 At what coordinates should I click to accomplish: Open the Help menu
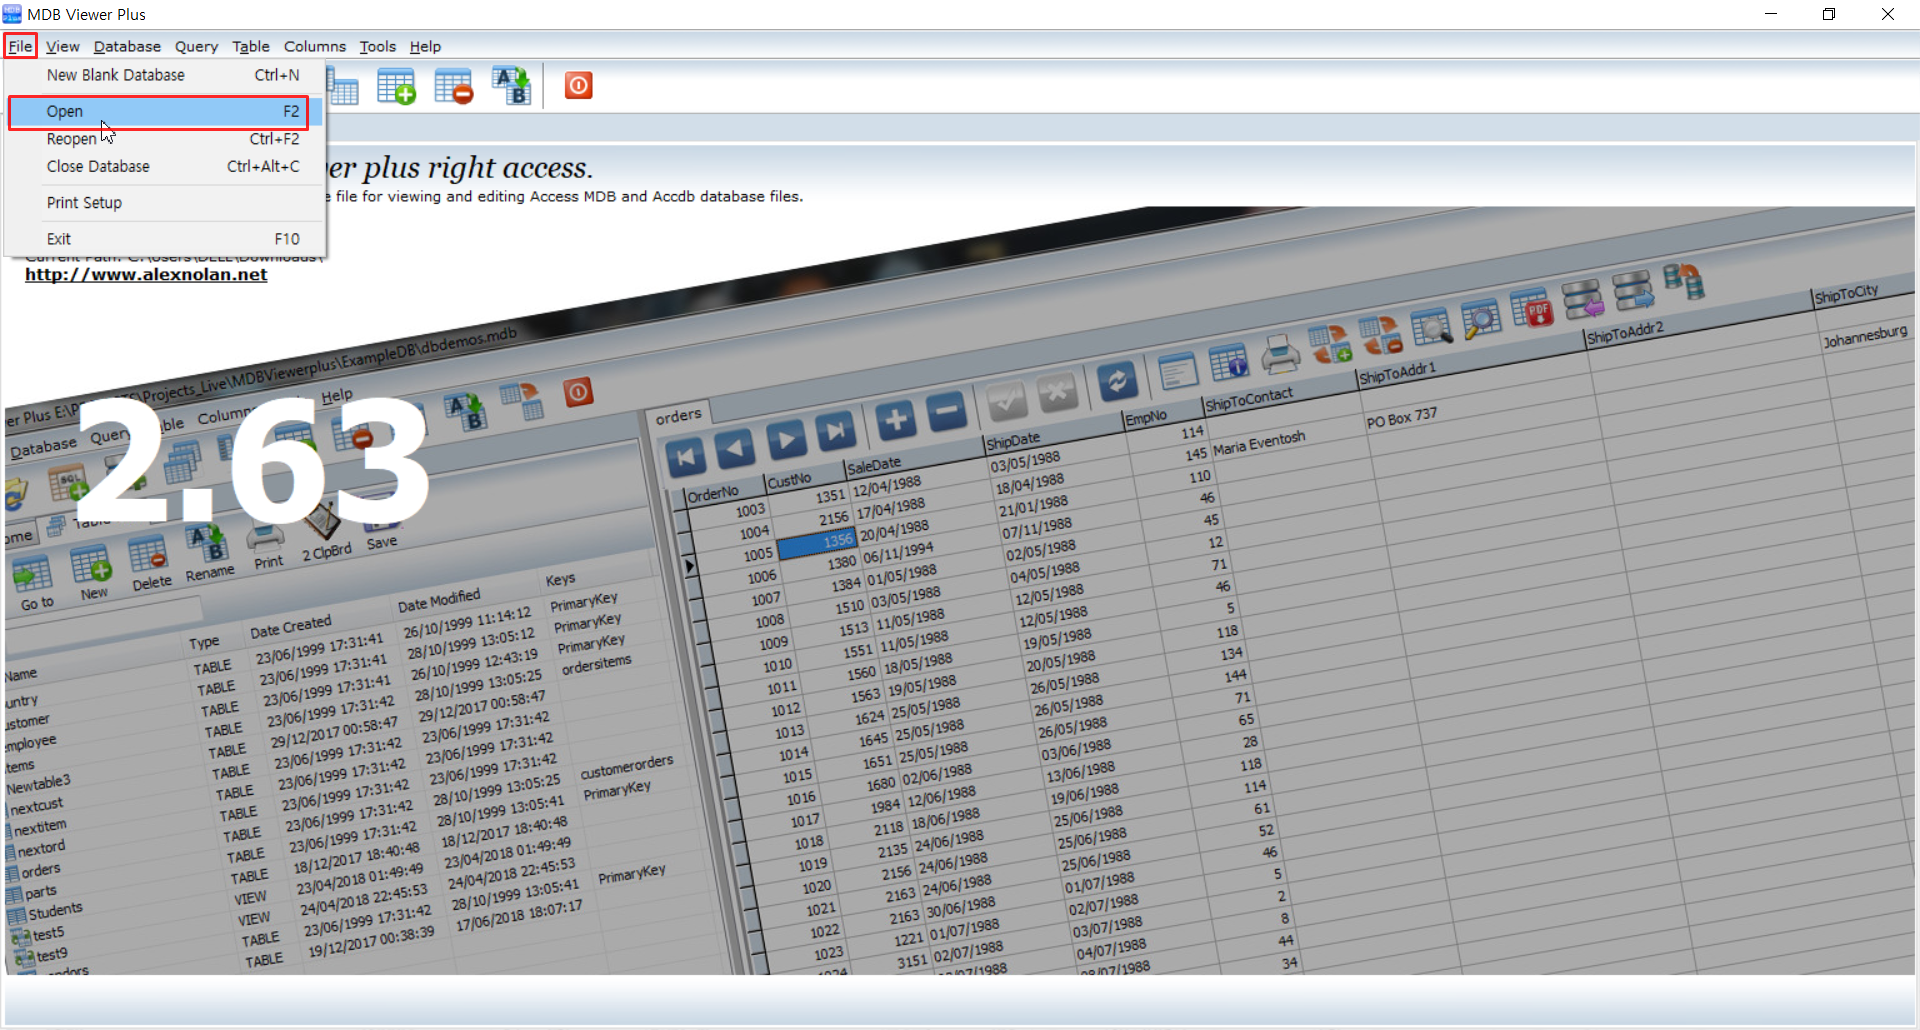click(425, 46)
